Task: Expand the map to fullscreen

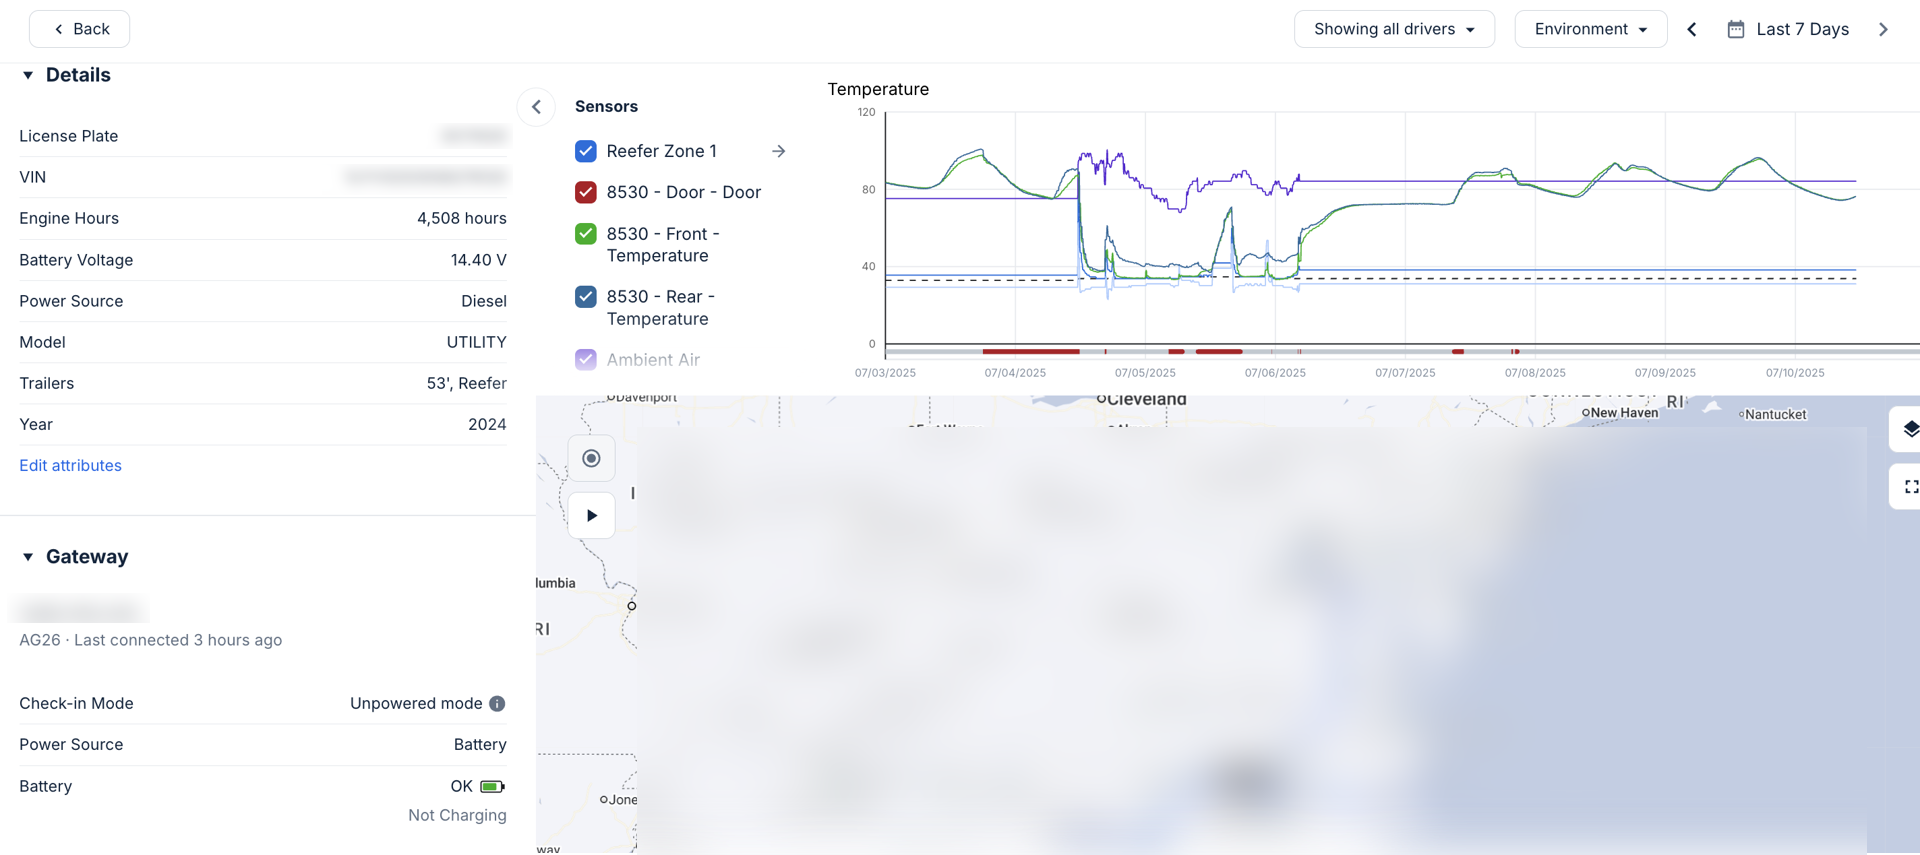Action: click(1909, 487)
